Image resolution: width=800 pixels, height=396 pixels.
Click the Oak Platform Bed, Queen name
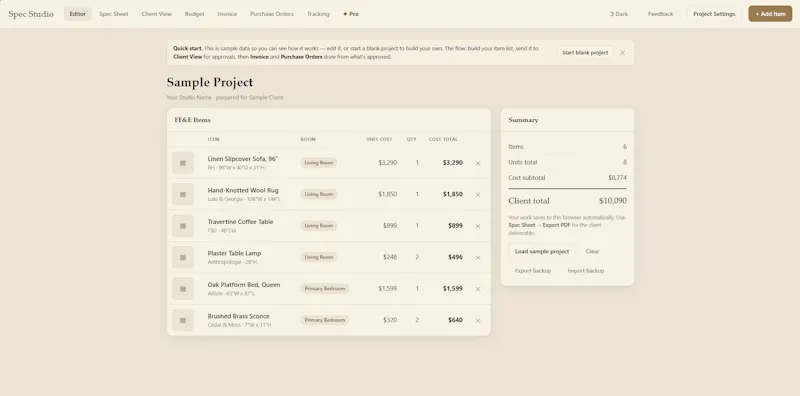tap(244, 285)
